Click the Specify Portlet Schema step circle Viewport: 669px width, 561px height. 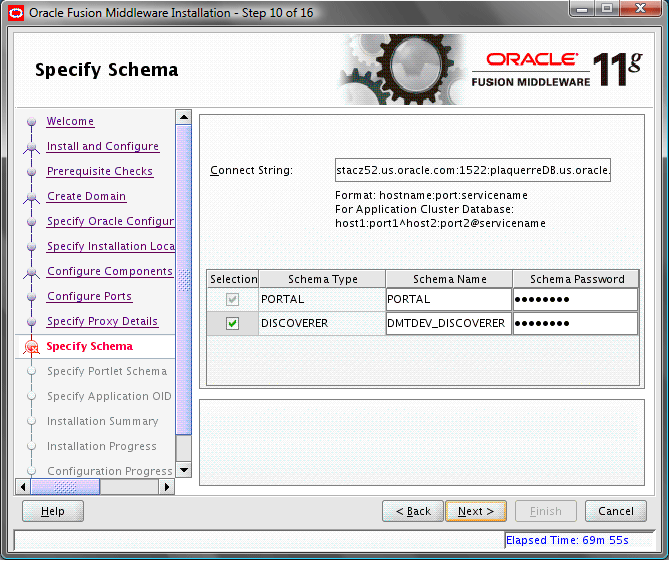31,372
